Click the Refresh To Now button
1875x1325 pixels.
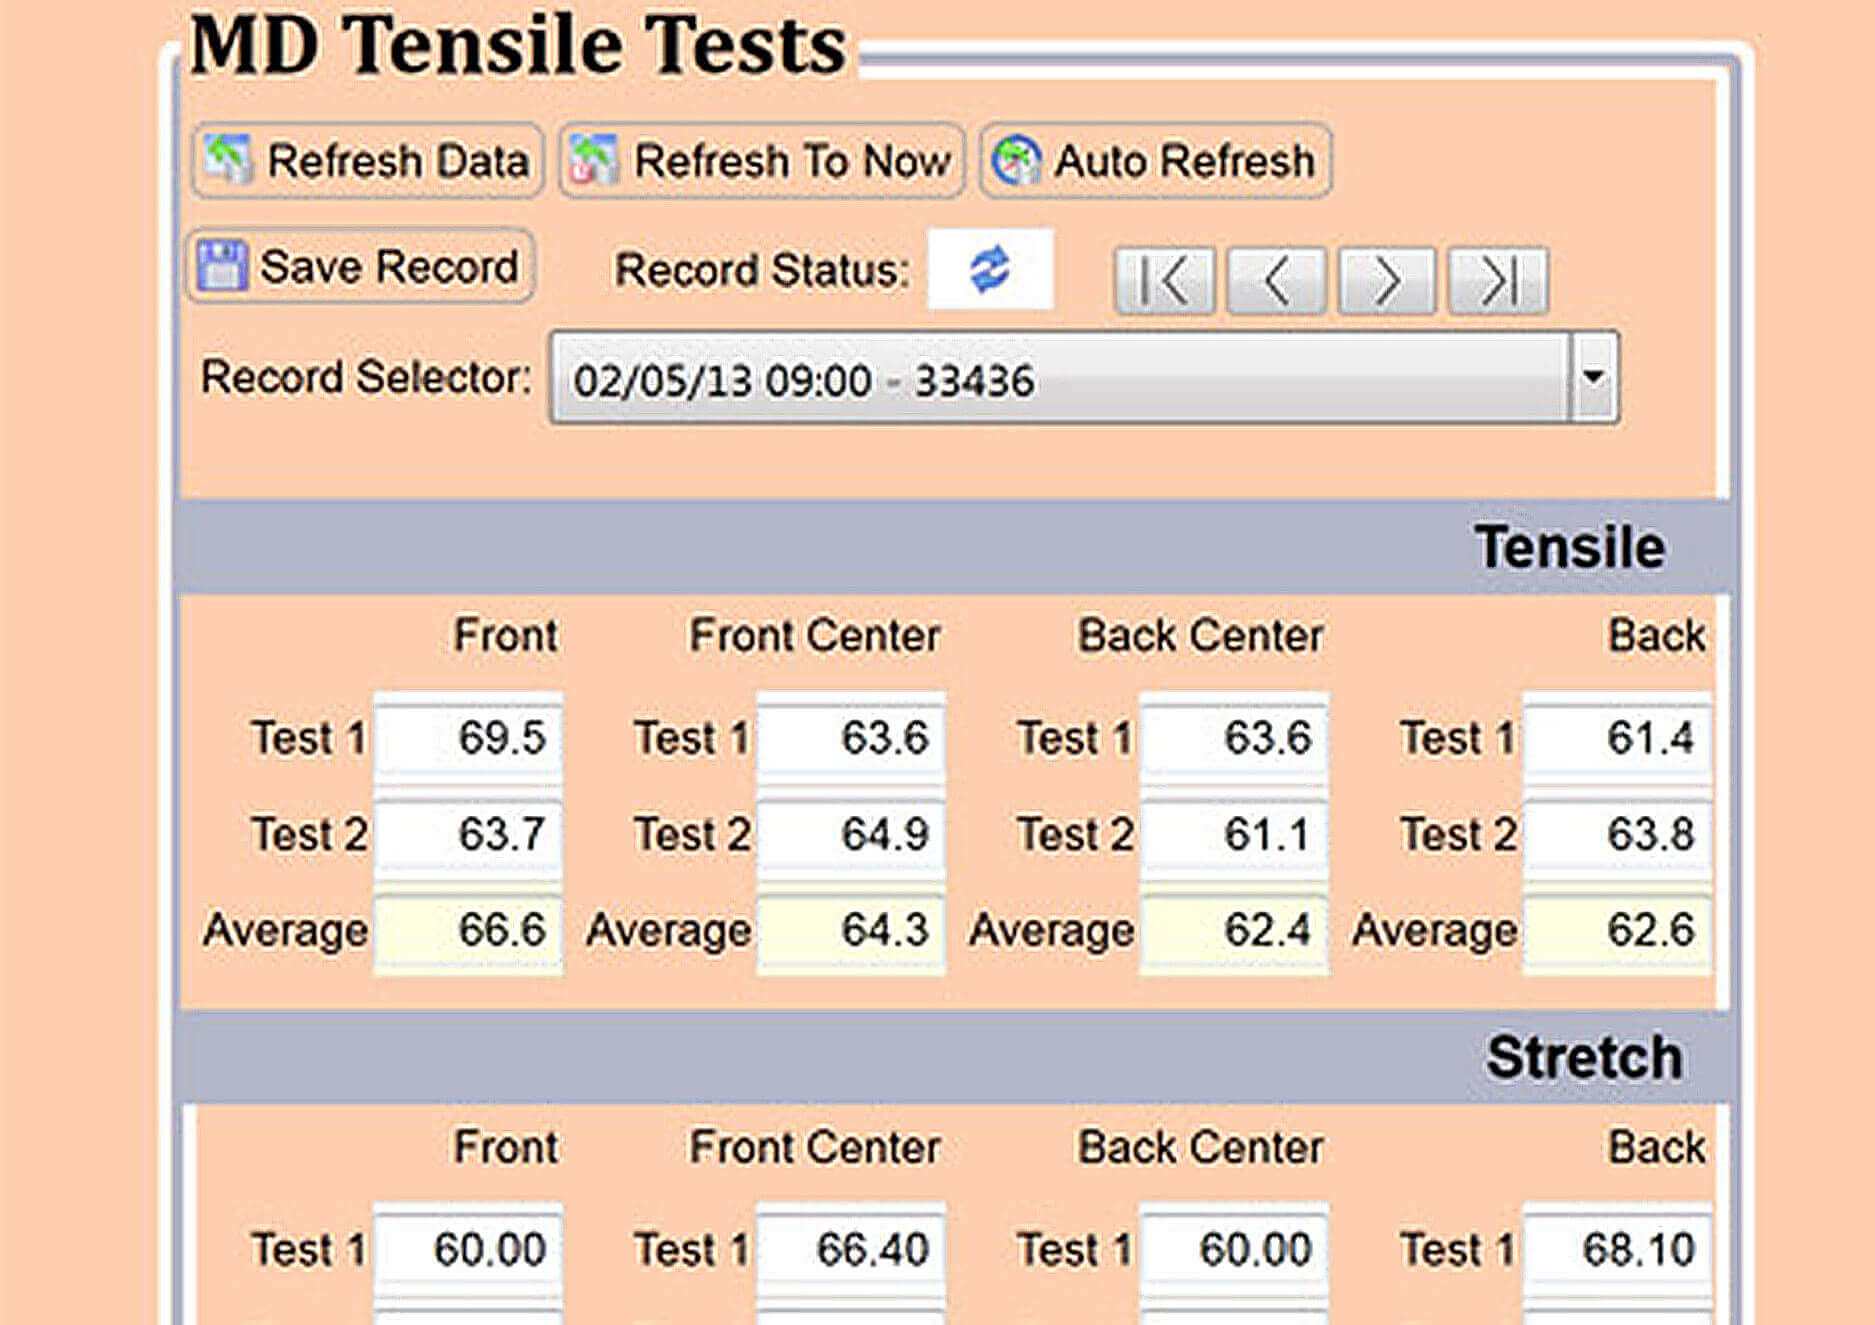(x=762, y=161)
